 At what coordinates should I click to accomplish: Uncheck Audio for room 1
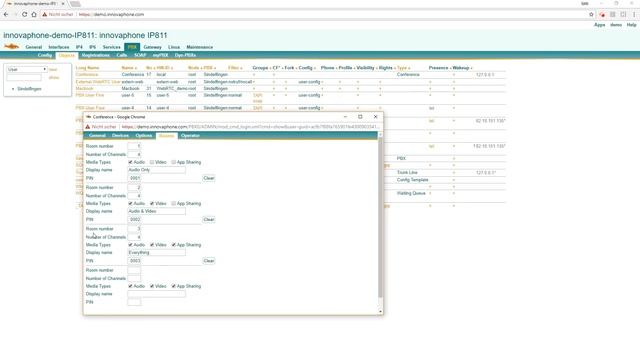[x=131, y=162]
